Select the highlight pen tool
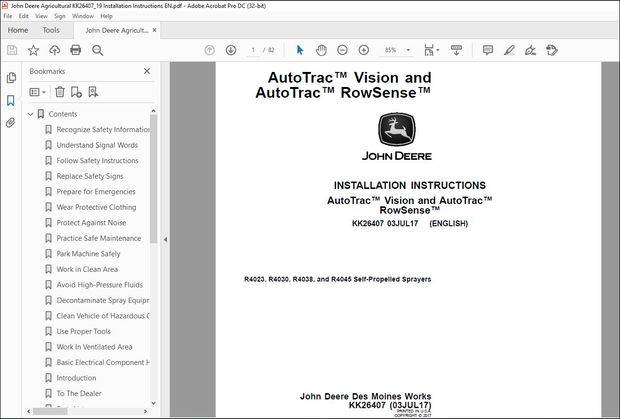This screenshot has height=419, width=620. click(x=509, y=50)
